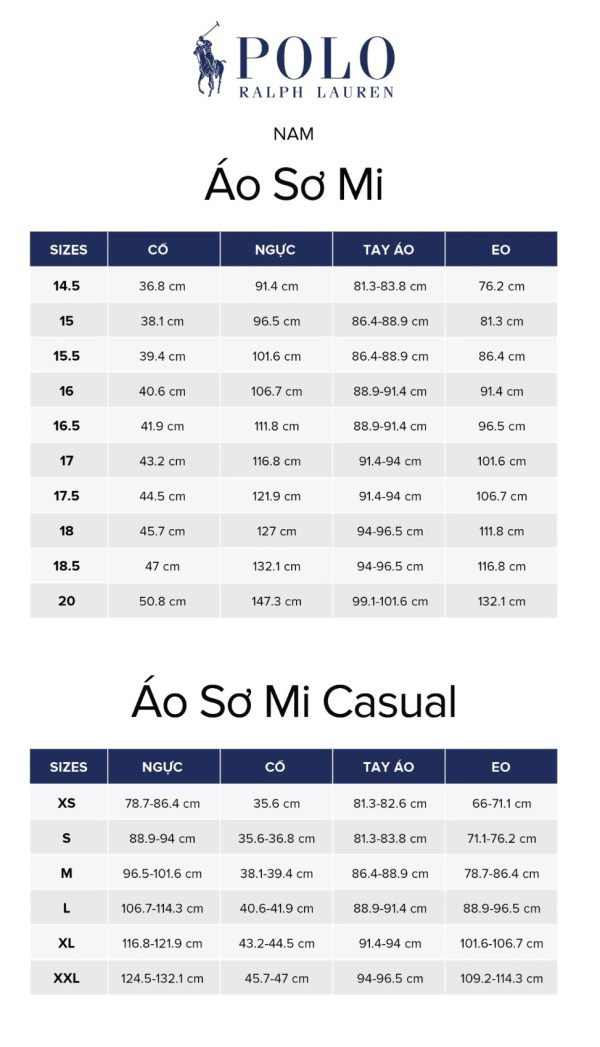Select the 109.2-114.3 cm waist value
The image size is (600, 1047).
[x=501, y=978]
